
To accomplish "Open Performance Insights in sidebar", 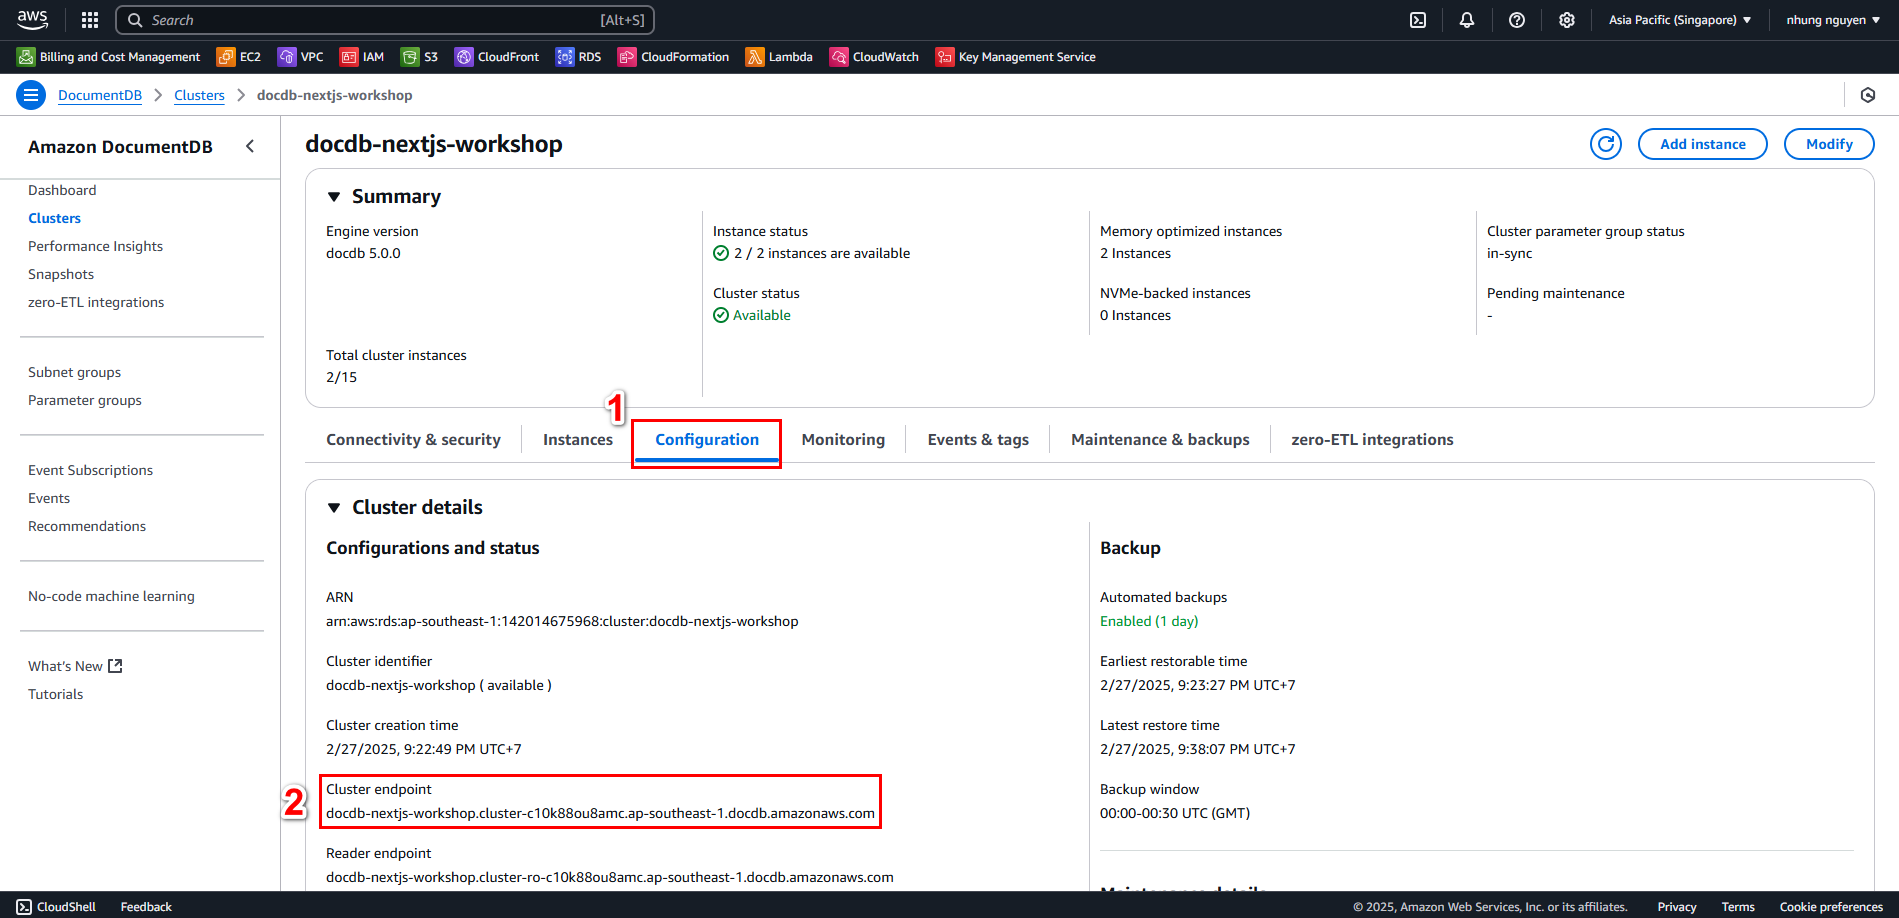I will point(95,246).
